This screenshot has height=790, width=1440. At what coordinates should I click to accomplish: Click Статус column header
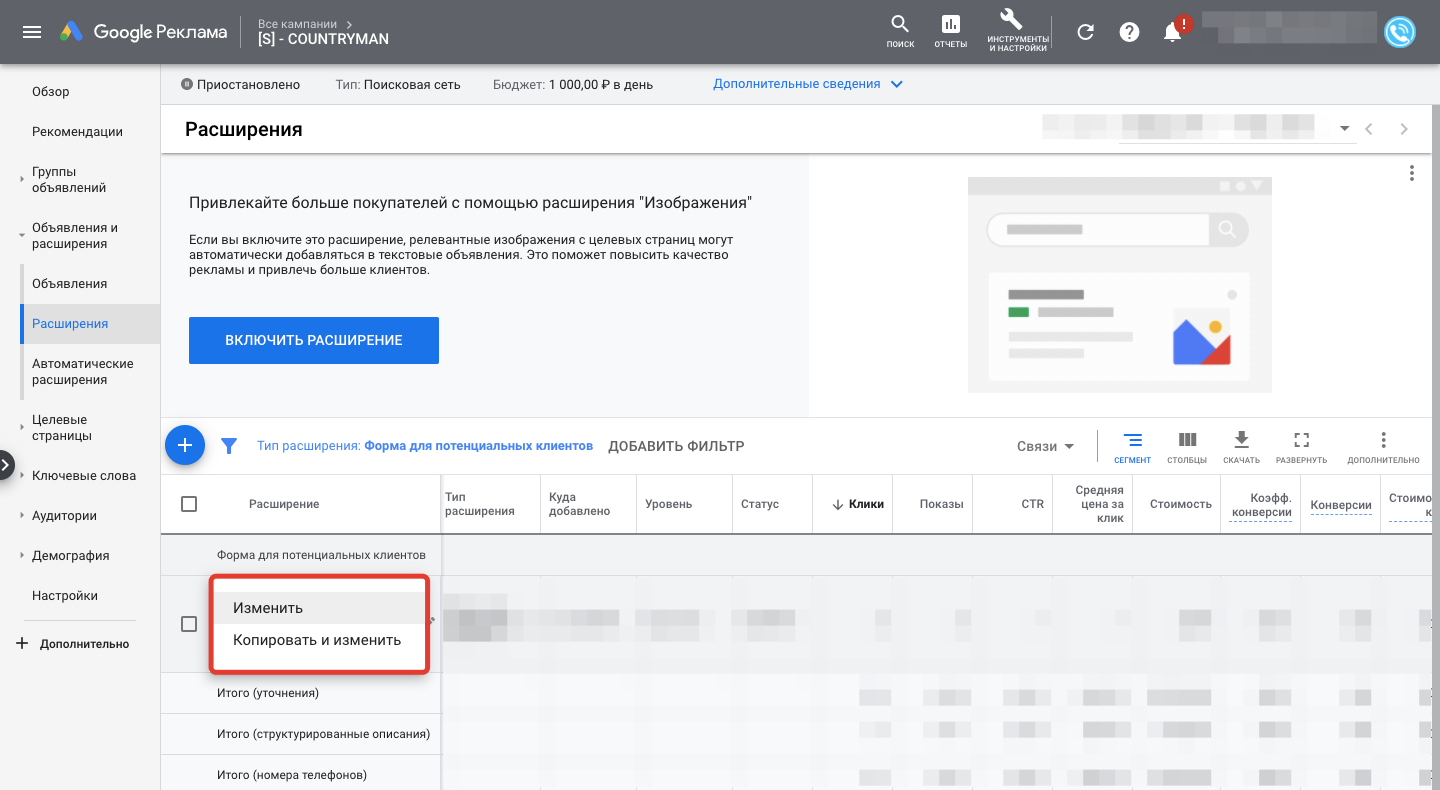[760, 504]
